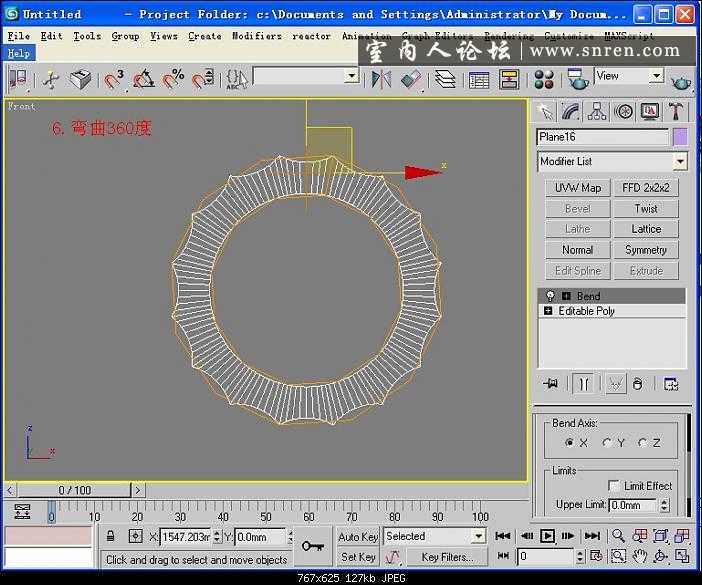Toggle the Selection Lock padlock icon
Image resolution: width=702 pixels, height=585 pixels.
click(x=110, y=536)
